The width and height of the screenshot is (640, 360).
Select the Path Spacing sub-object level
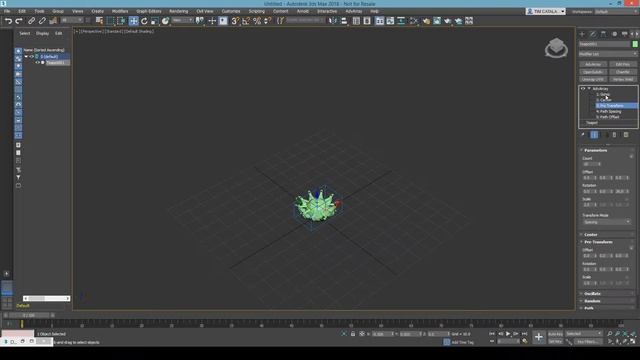(610, 111)
